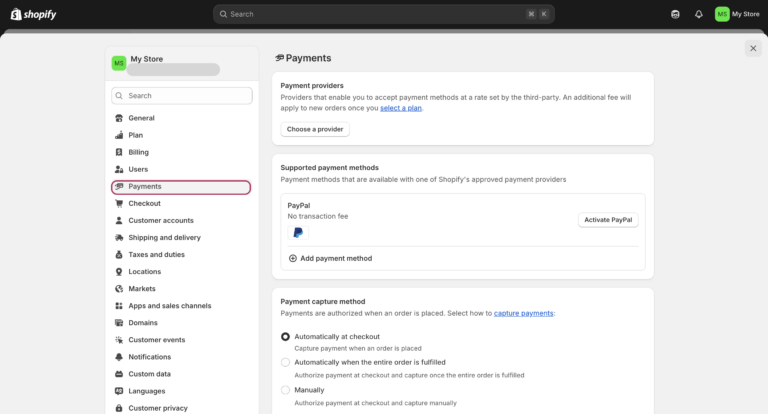The image size is (768, 414).
Task: Select Automatically at checkout radio option
Action: tap(286, 337)
